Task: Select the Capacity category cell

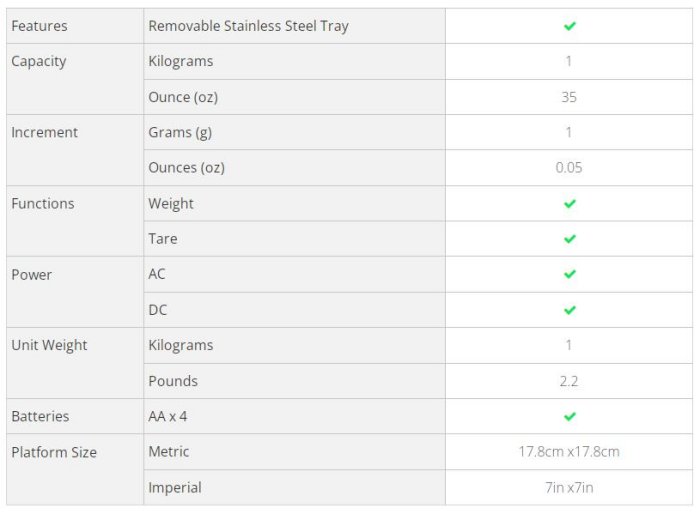Action: [x=39, y=61]
